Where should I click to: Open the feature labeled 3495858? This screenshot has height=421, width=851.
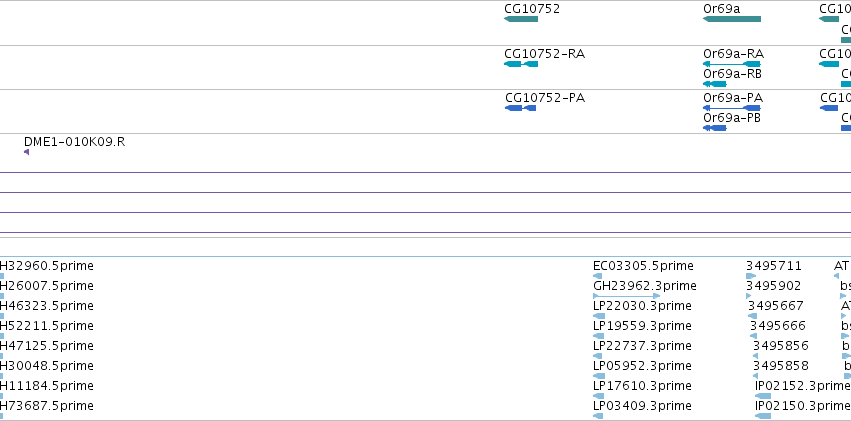(x=780, y=366)
